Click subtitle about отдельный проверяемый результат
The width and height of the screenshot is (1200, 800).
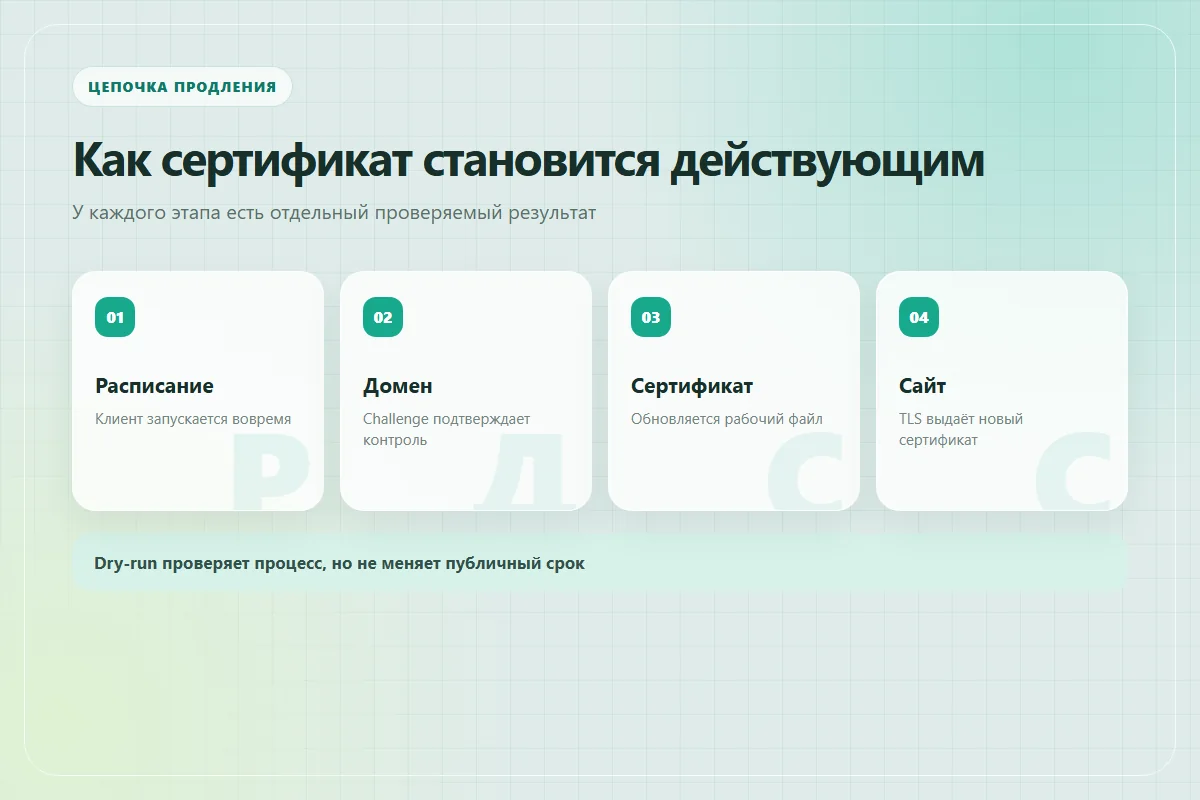coord(334,212)
